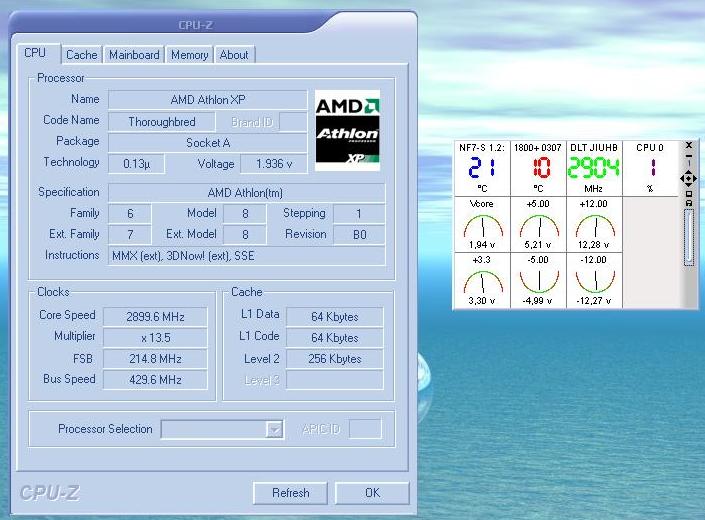This screenshot has height=520, width=705.
Task: Click the Voltage value '1.936 v'
Action: 274,164
